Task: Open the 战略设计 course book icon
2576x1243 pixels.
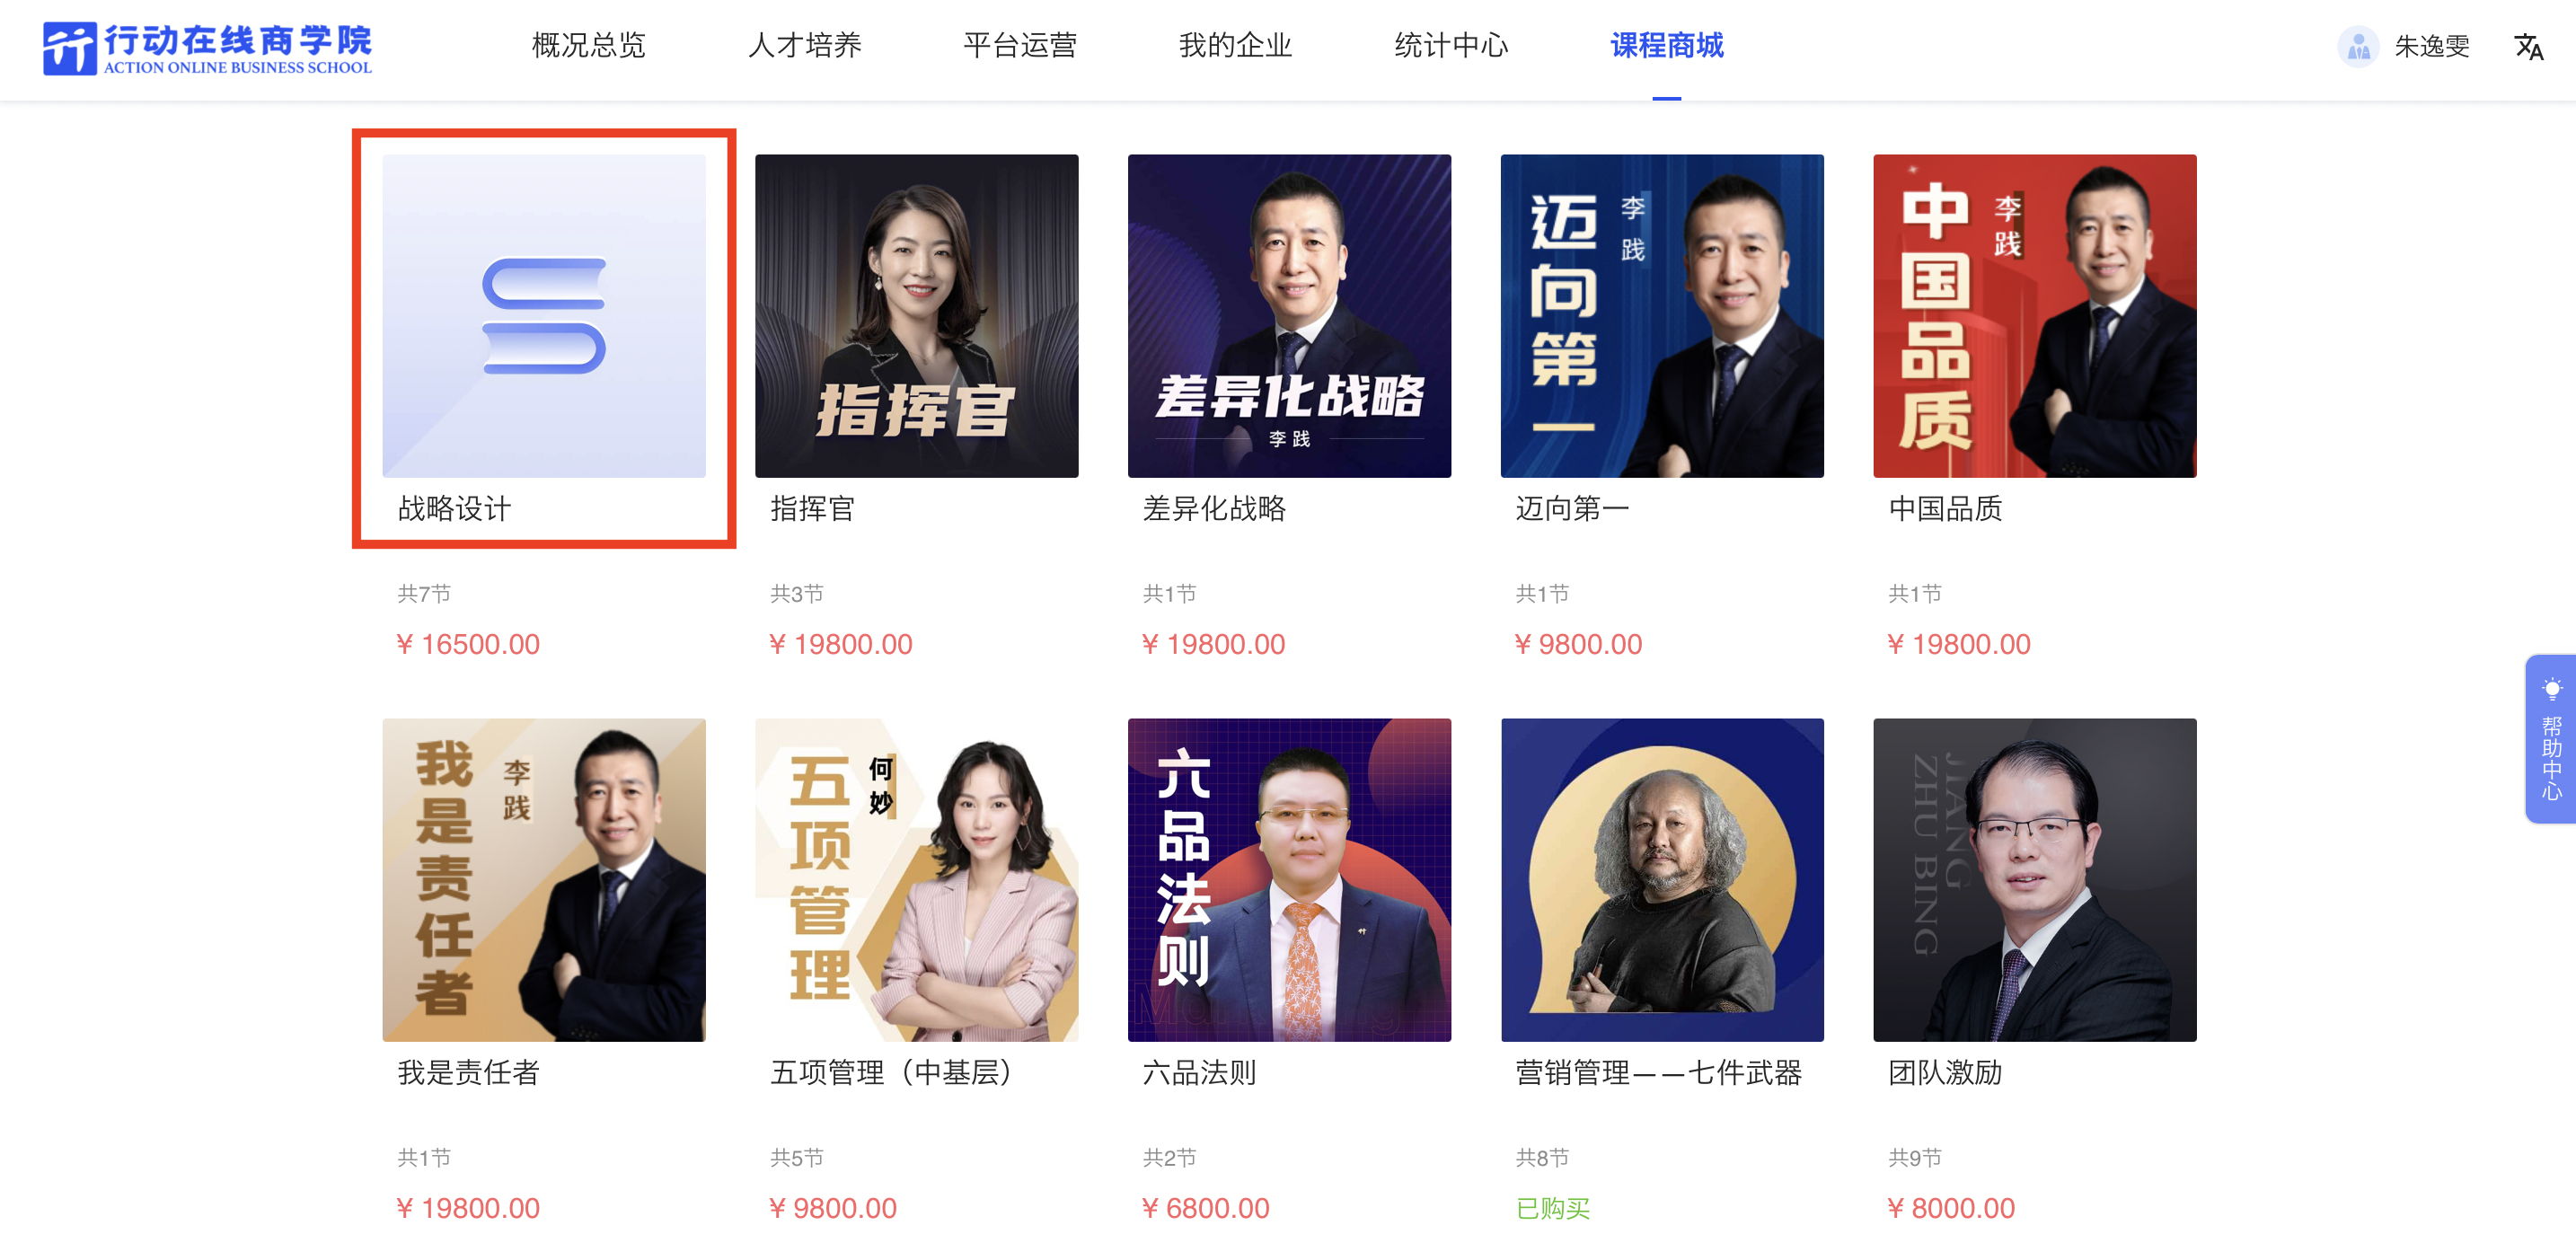Action: point(544,316)
